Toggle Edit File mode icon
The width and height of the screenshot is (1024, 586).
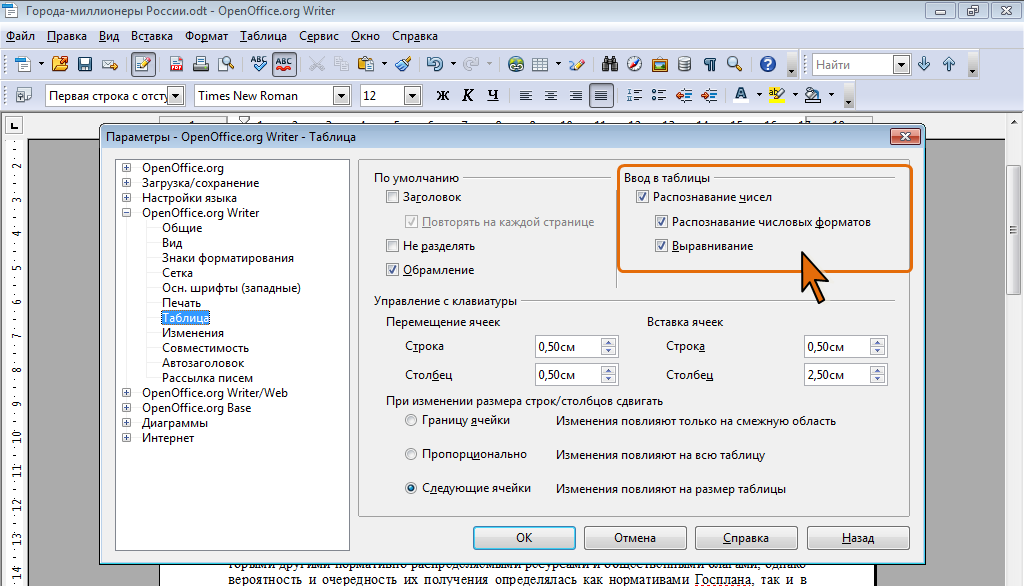click(x=143, y=64)
